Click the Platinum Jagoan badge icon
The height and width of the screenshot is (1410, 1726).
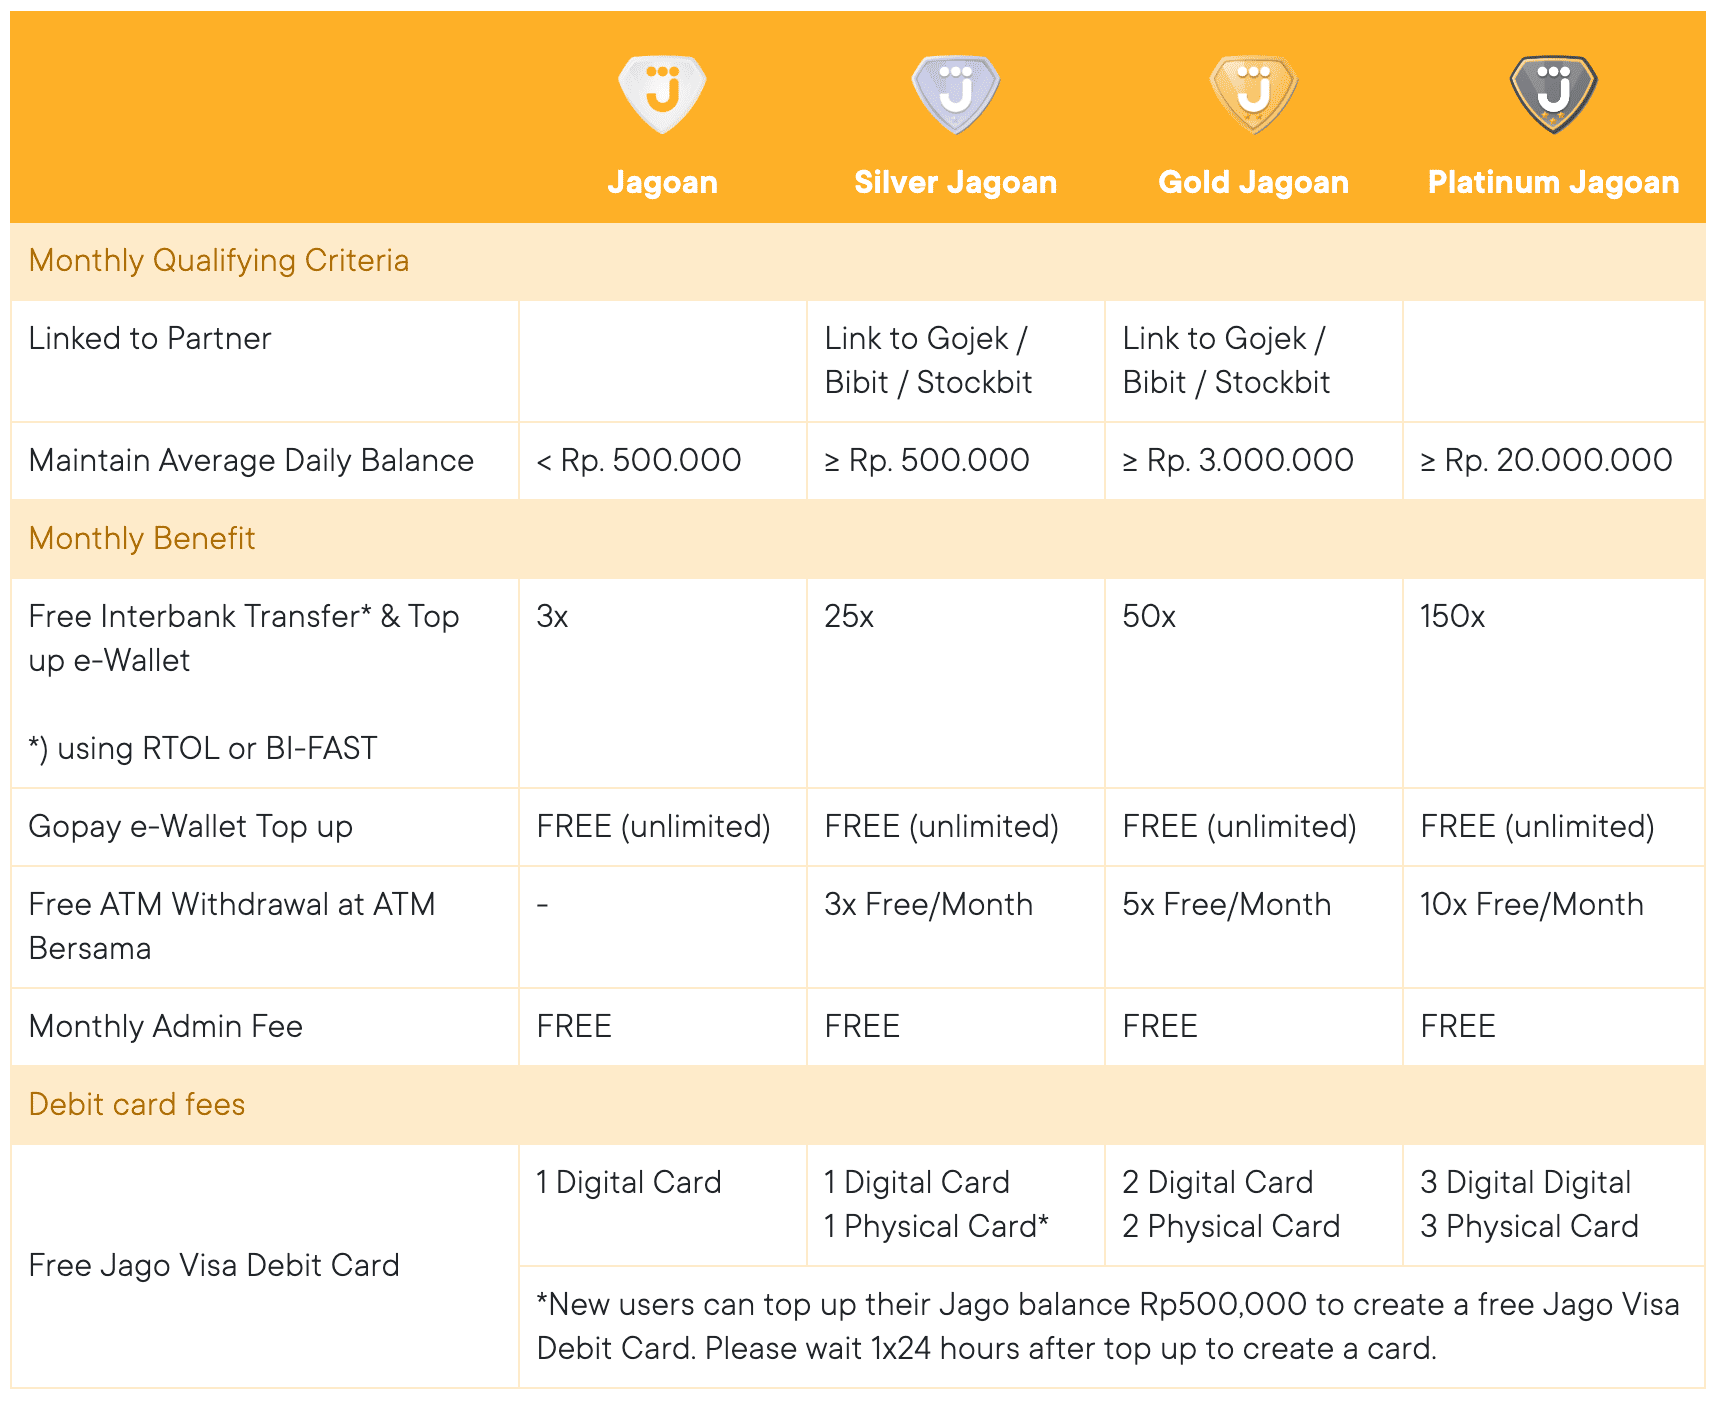1553,94
